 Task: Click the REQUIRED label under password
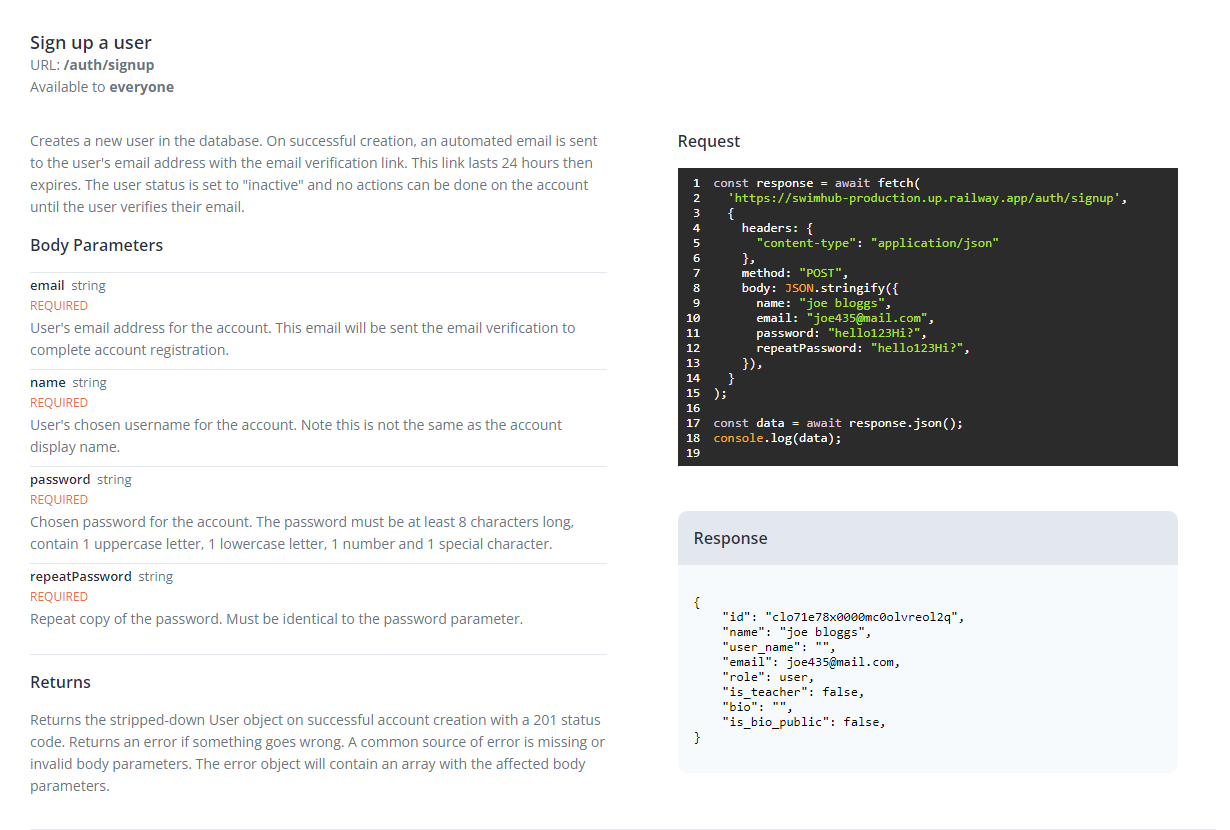(59, 500)
